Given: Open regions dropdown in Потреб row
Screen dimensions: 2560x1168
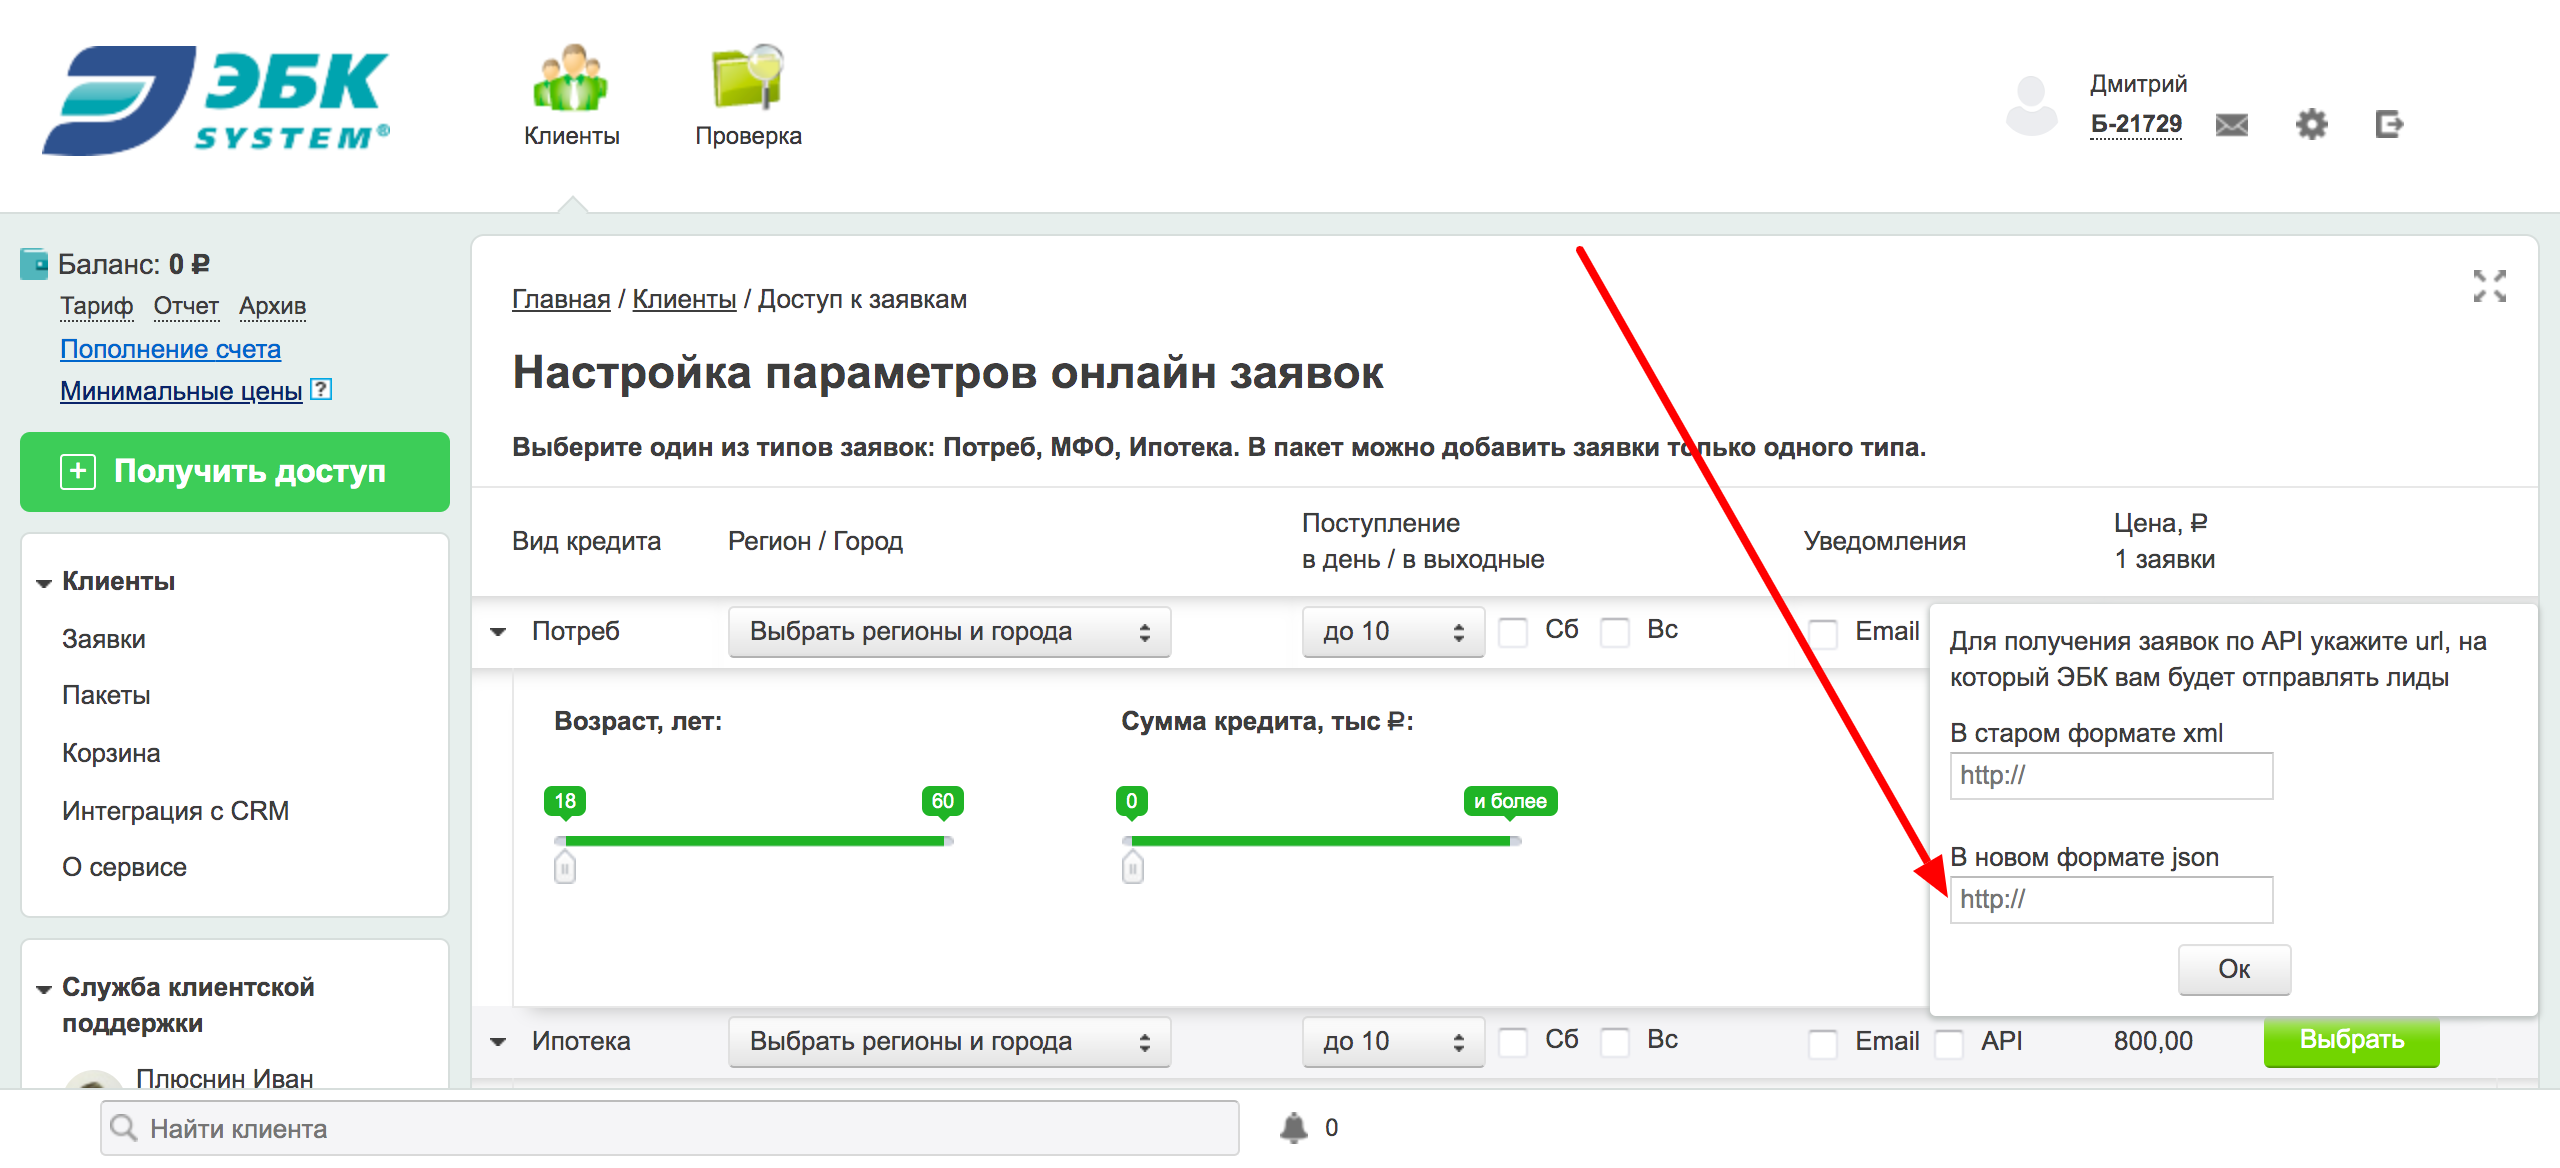Looking at the screenshot, I should pos(949,632).
